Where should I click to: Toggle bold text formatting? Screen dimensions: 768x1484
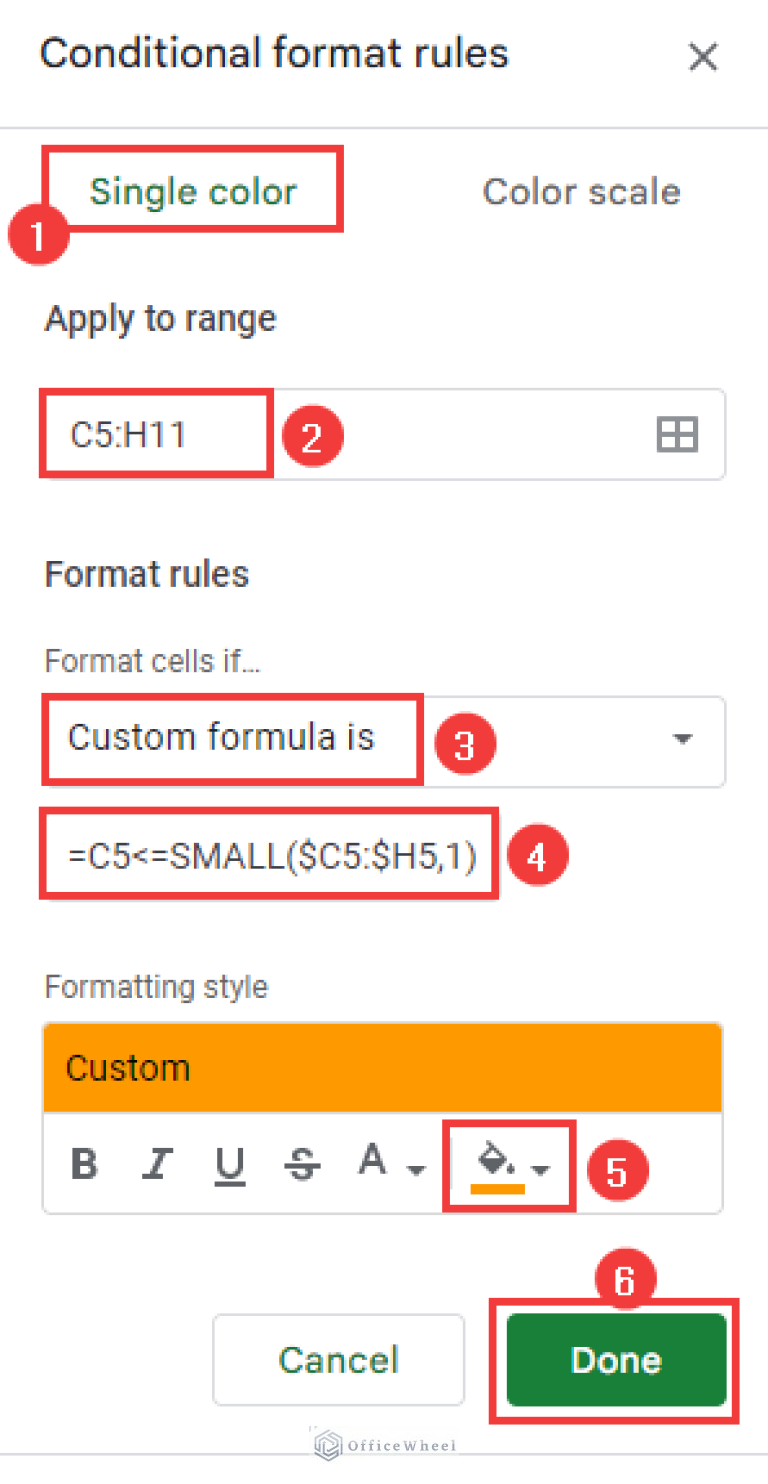coord(86,1164)
